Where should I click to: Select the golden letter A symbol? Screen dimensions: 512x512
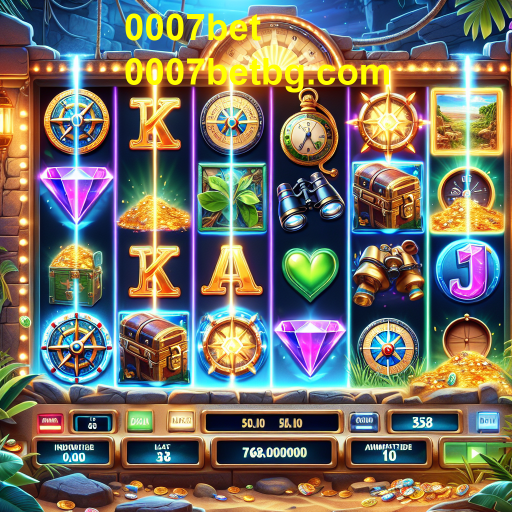pyautogui.click(x=232, y=271)
